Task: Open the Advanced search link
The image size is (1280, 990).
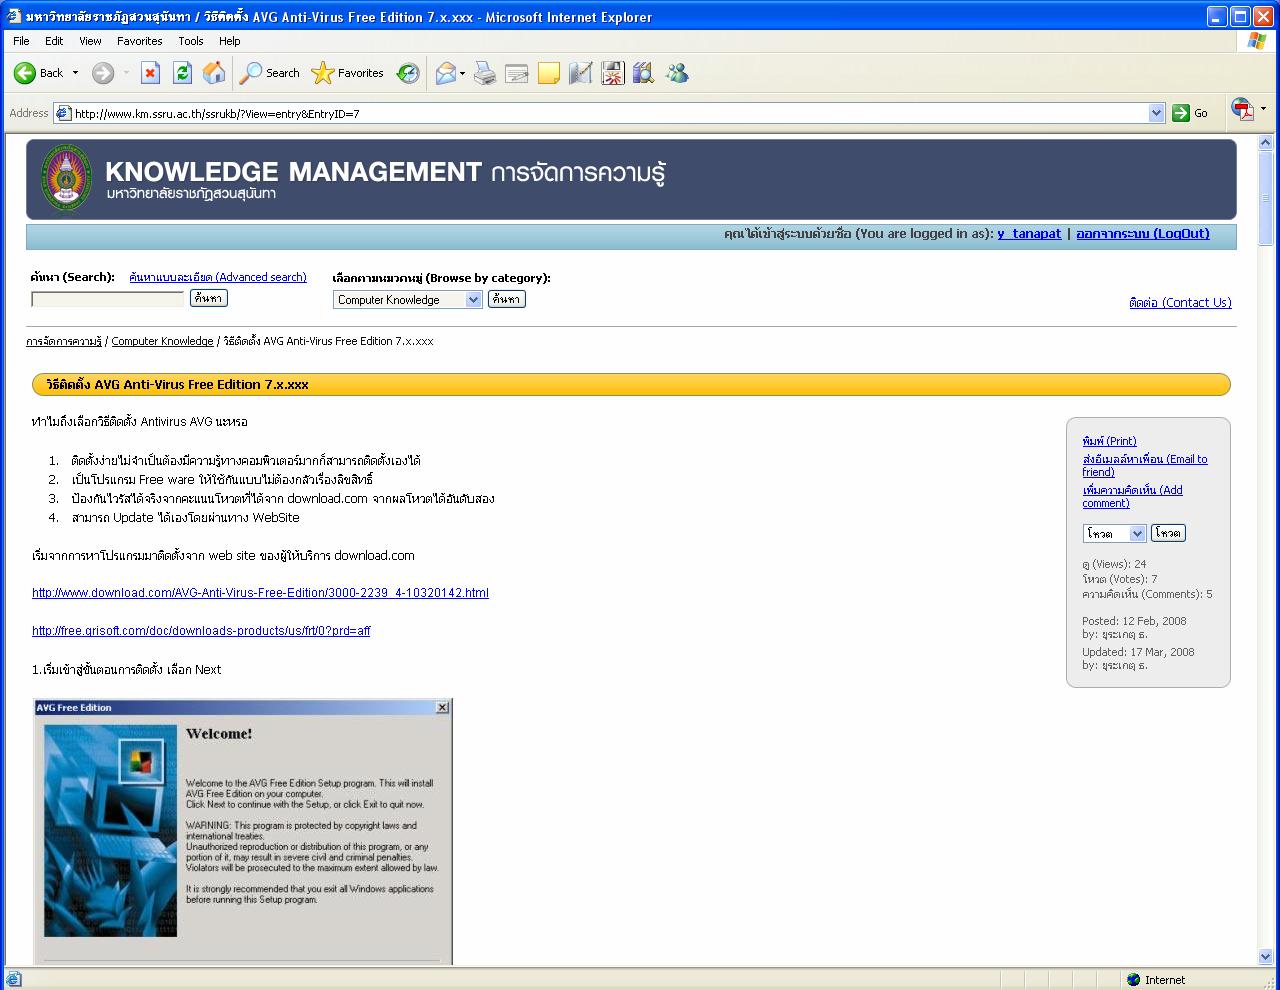Action: click(x=218, y=277)
